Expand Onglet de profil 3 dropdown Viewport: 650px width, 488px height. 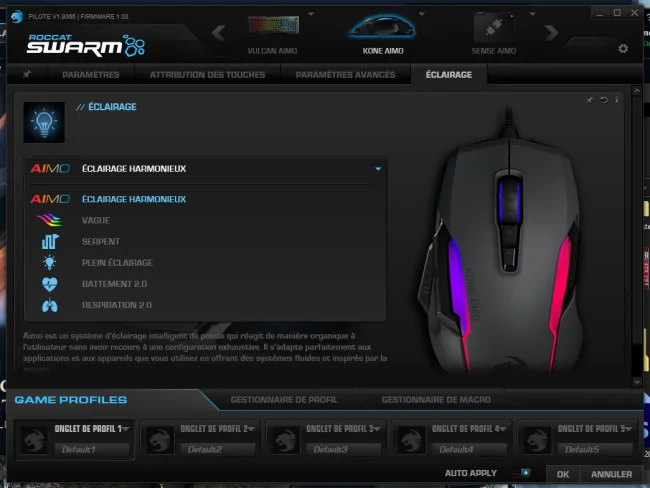pos(377,429)
